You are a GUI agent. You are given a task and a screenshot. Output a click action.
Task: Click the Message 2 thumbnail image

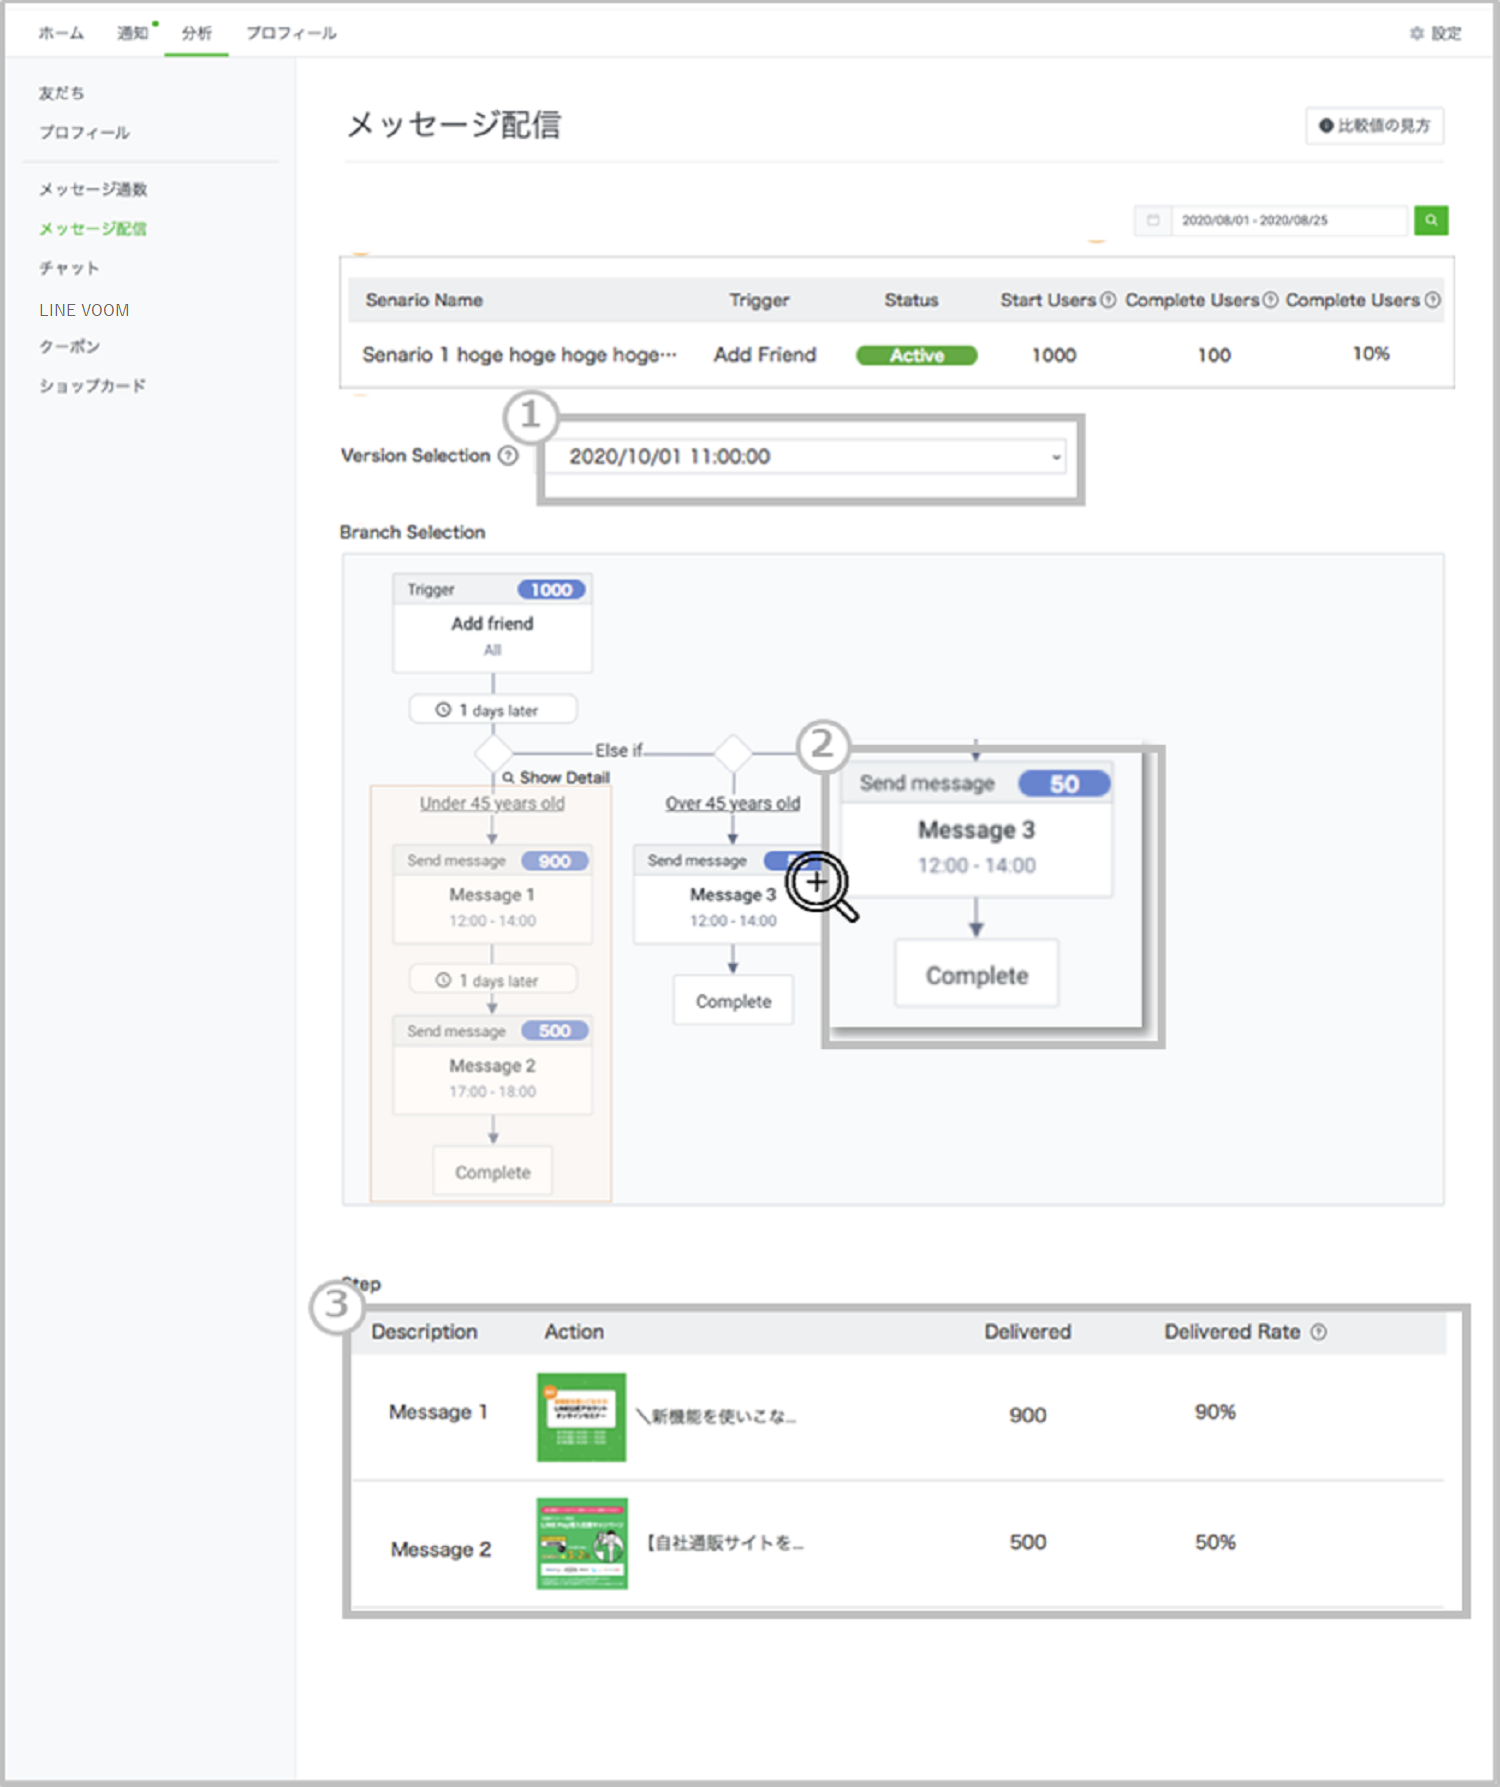pyautogui.click(x=581, y=1543)
